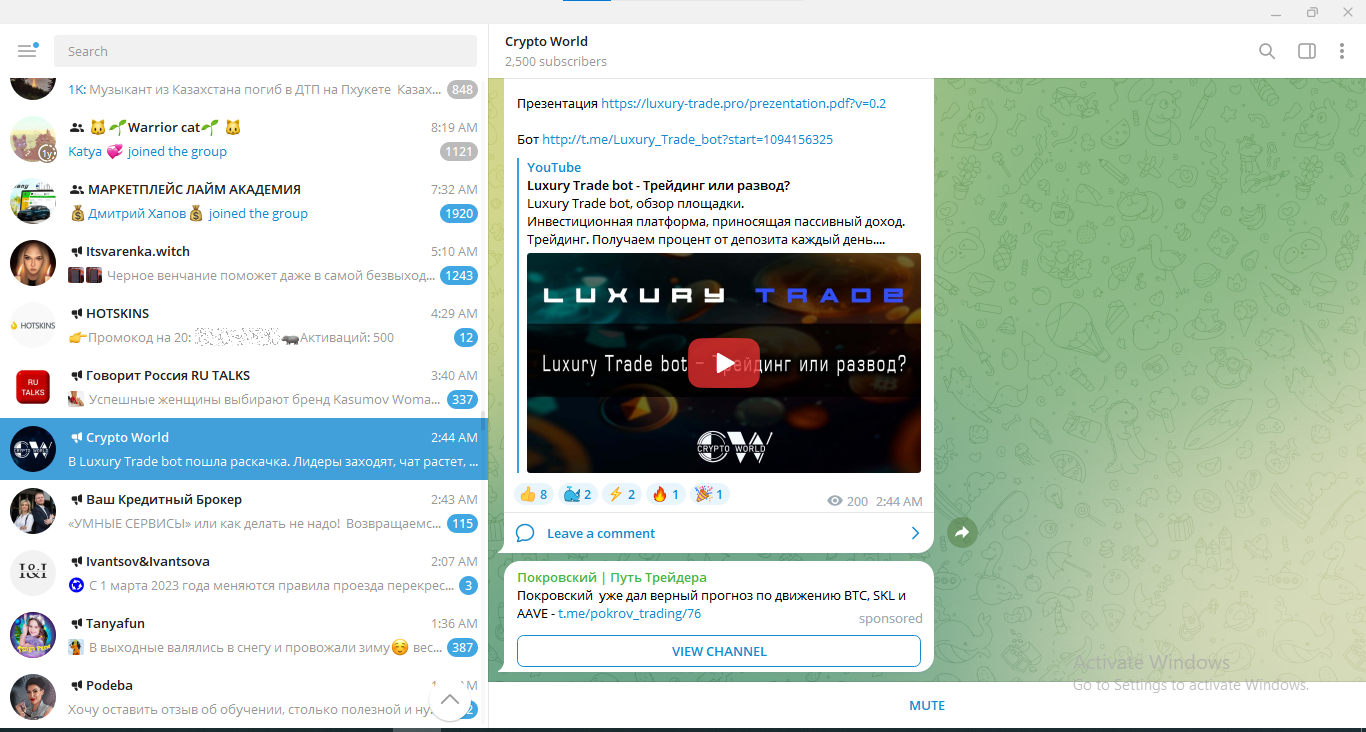Toggle the lightning reaction with 2
Viewport: 1366px width, 732px height.
click(622, 494)
